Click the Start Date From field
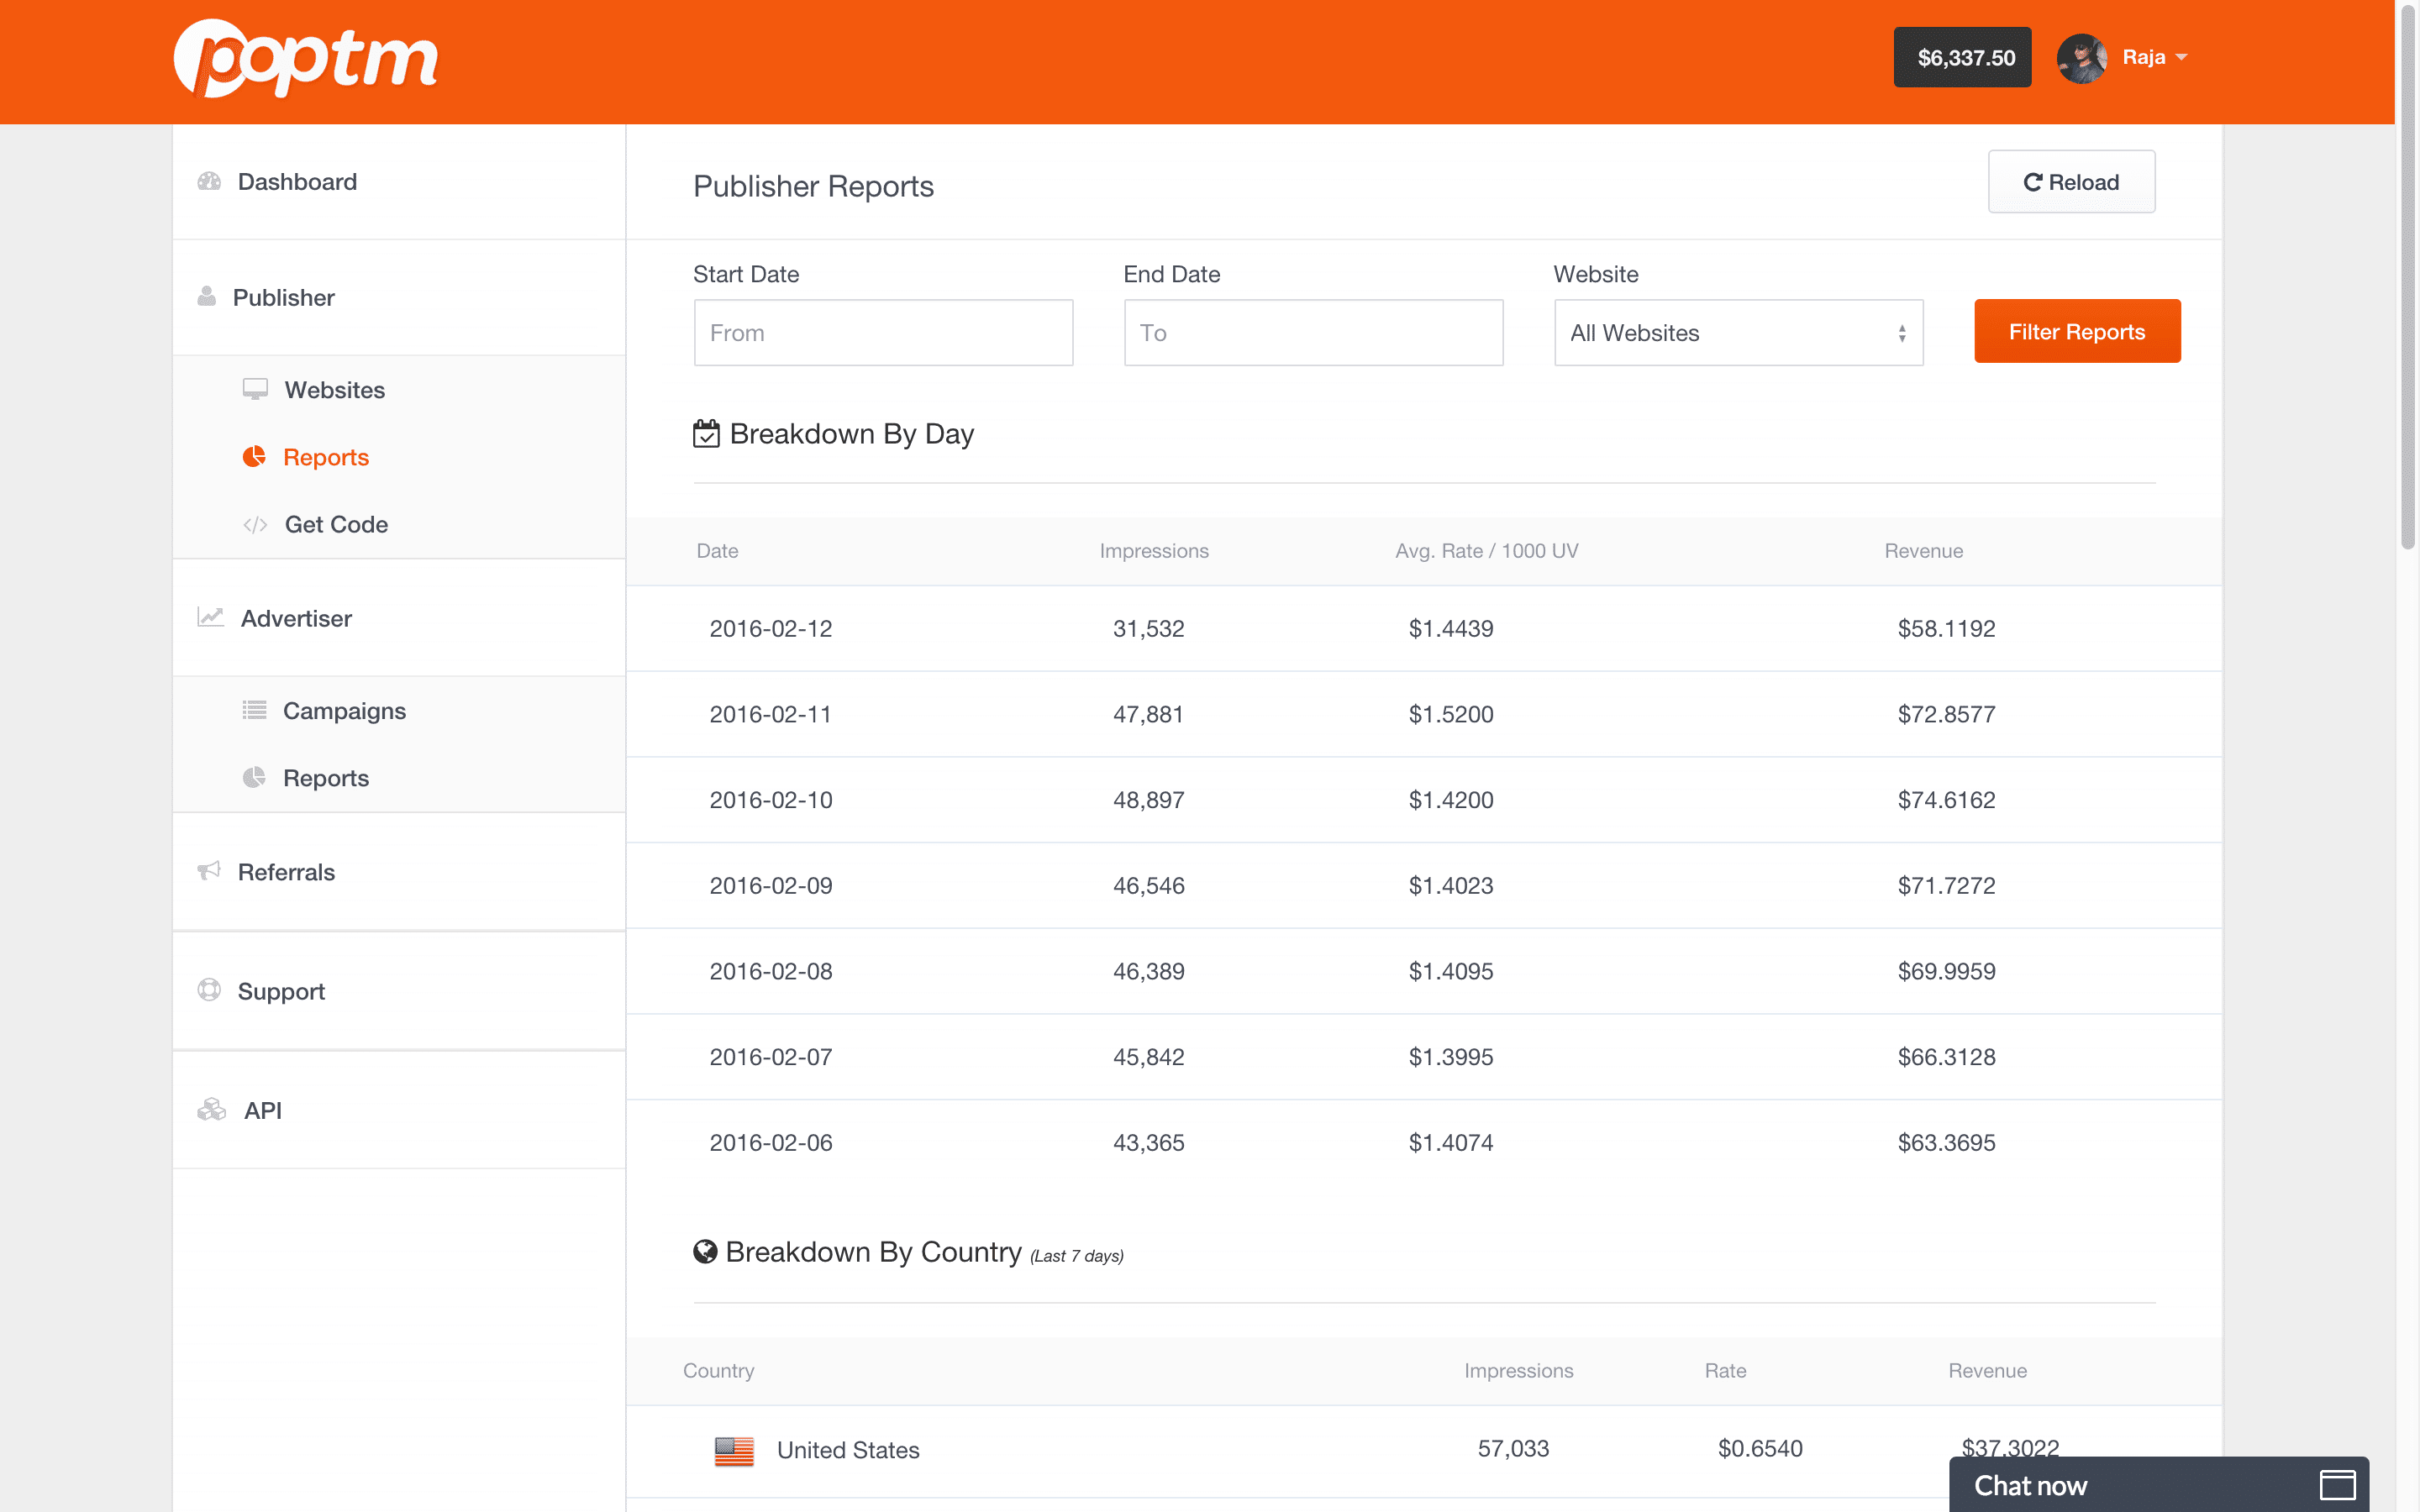Viewport: 2420px width, 1512px height. click(883, 332)
